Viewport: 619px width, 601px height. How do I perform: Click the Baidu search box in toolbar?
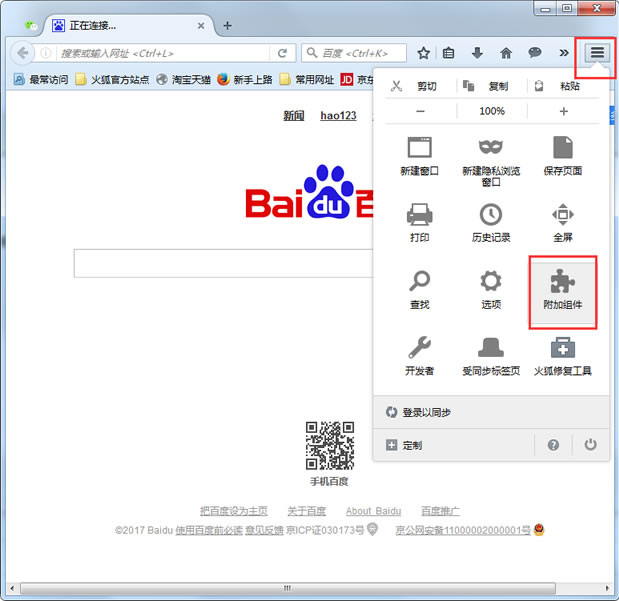tap(354, 53)
